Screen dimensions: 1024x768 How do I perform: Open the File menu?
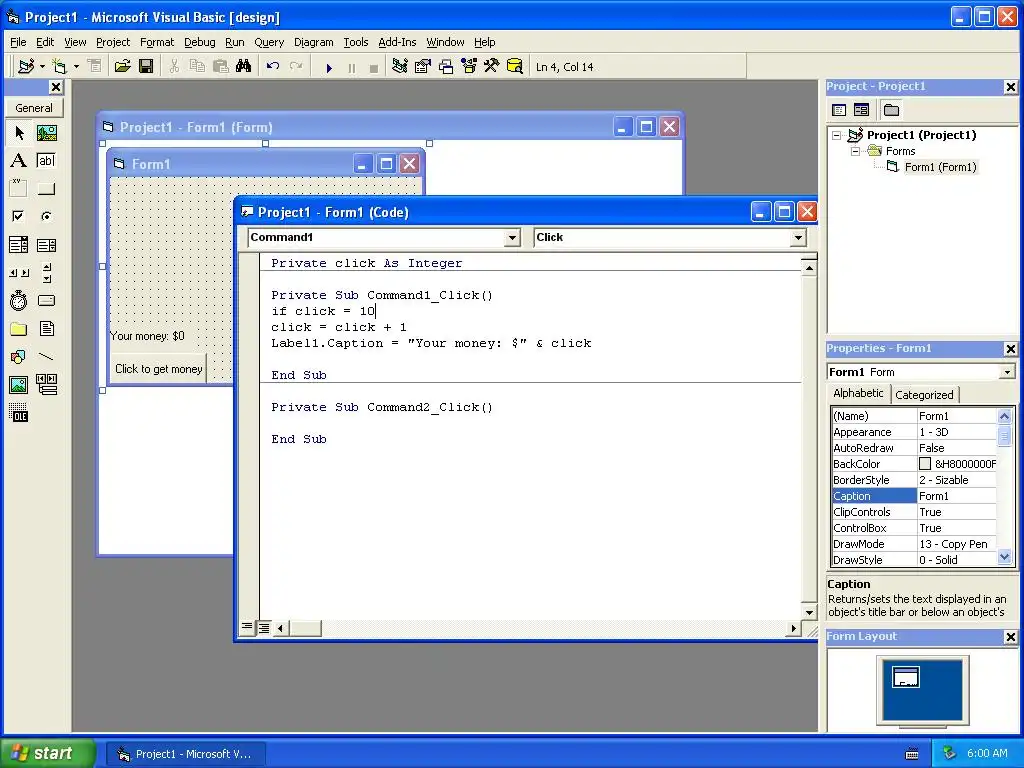tap(18, 42)
